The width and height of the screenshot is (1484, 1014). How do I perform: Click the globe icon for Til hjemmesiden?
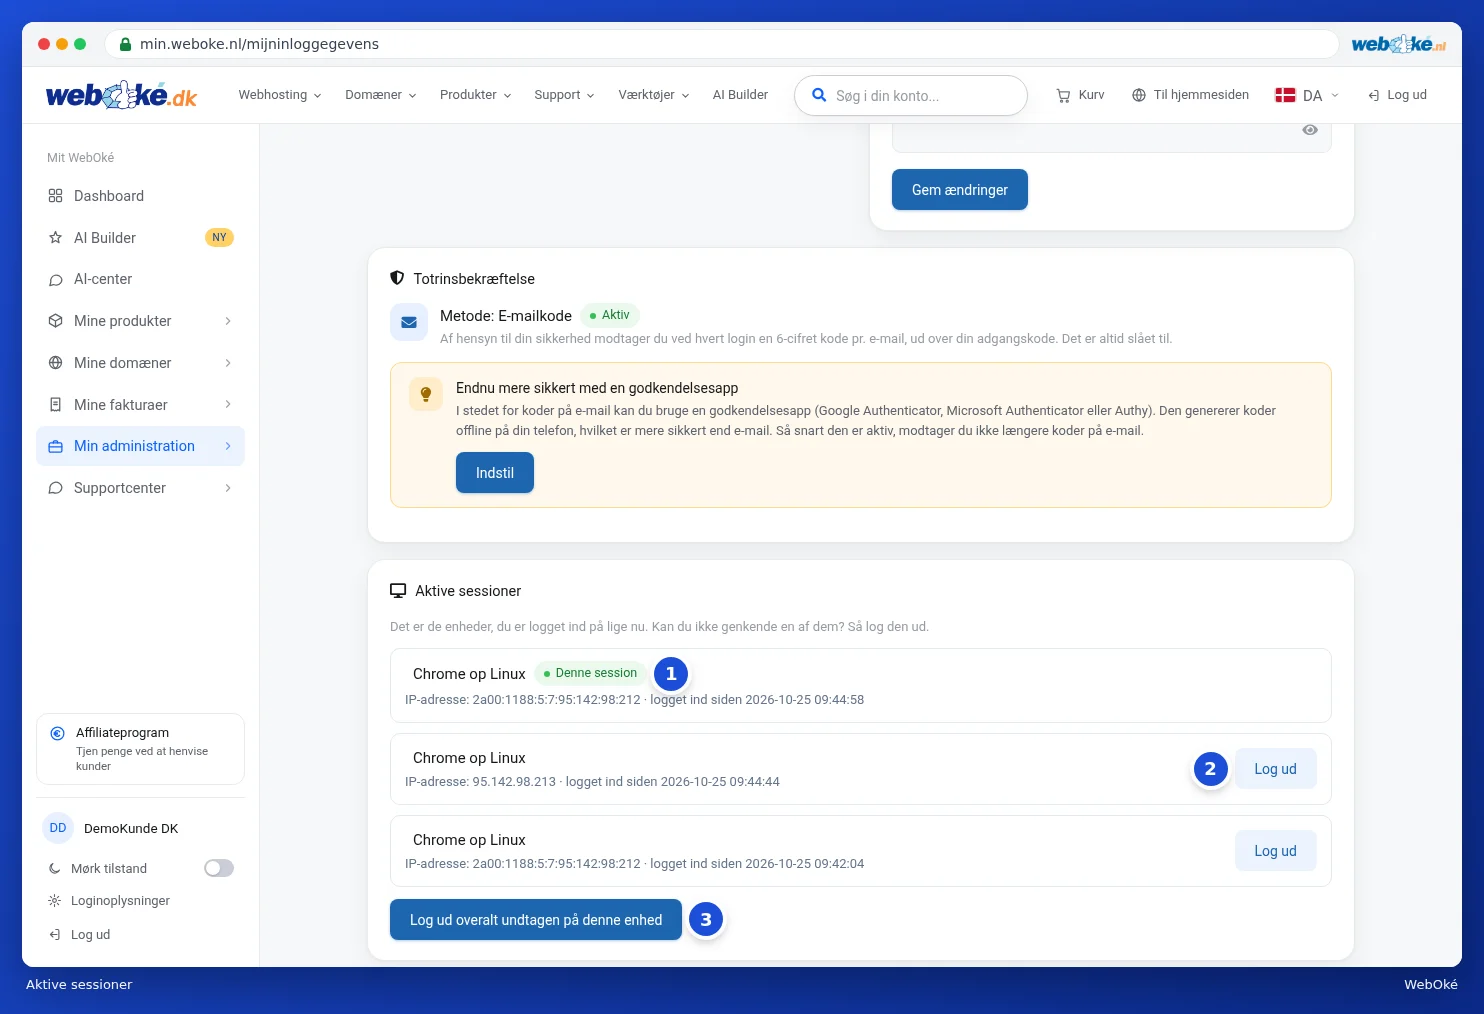(x=1139, y=95)
